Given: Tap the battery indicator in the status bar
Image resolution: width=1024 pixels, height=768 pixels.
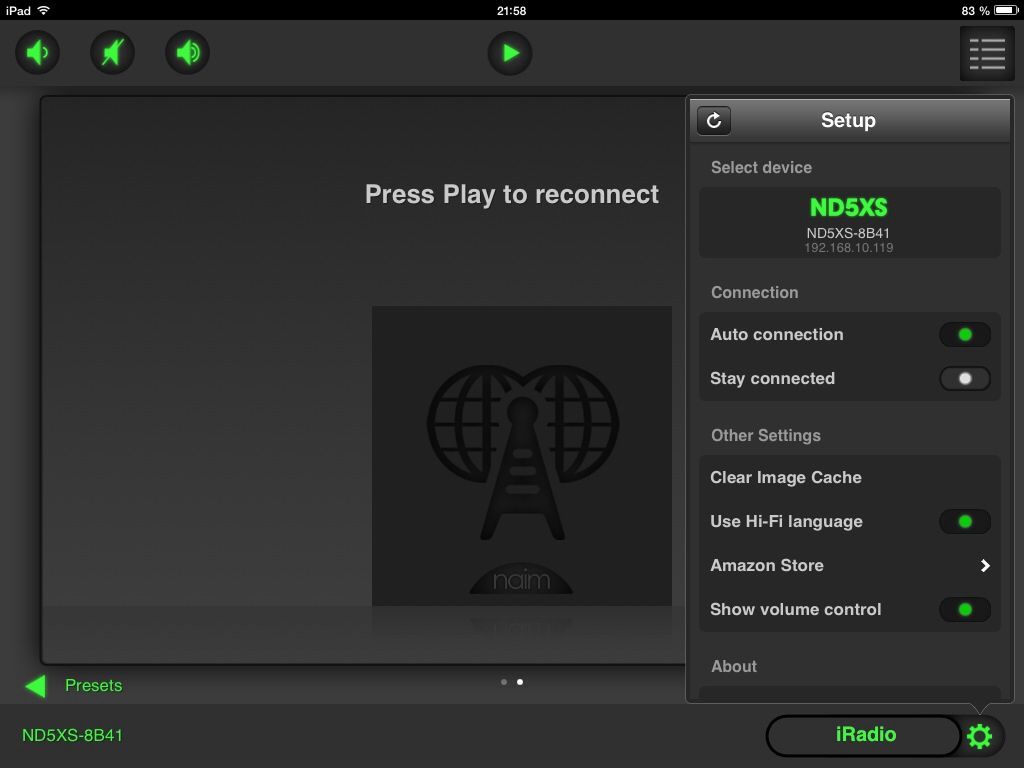Looking at the screenshot, I should [x=1006, y=10].
